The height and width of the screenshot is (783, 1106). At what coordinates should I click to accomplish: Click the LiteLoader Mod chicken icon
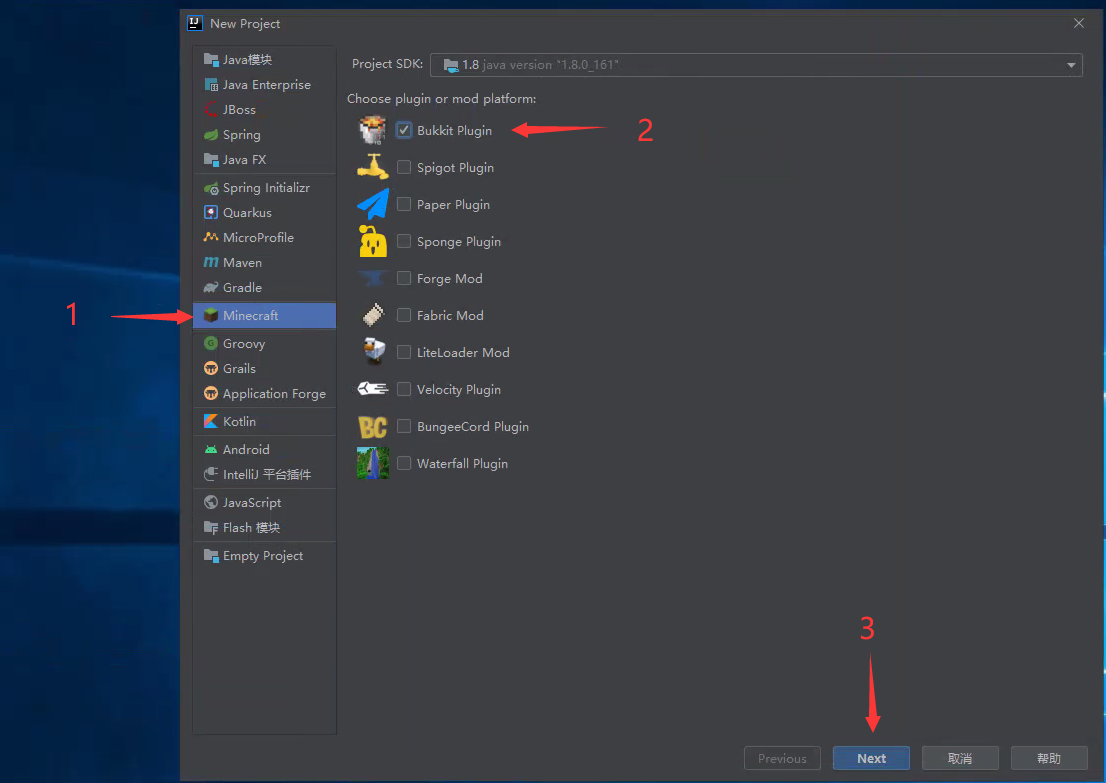click(373, 352)
